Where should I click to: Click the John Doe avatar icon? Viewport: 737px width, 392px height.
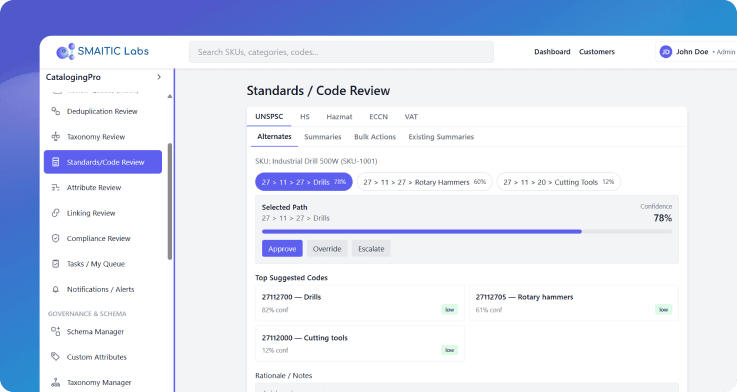click(666, 52)
